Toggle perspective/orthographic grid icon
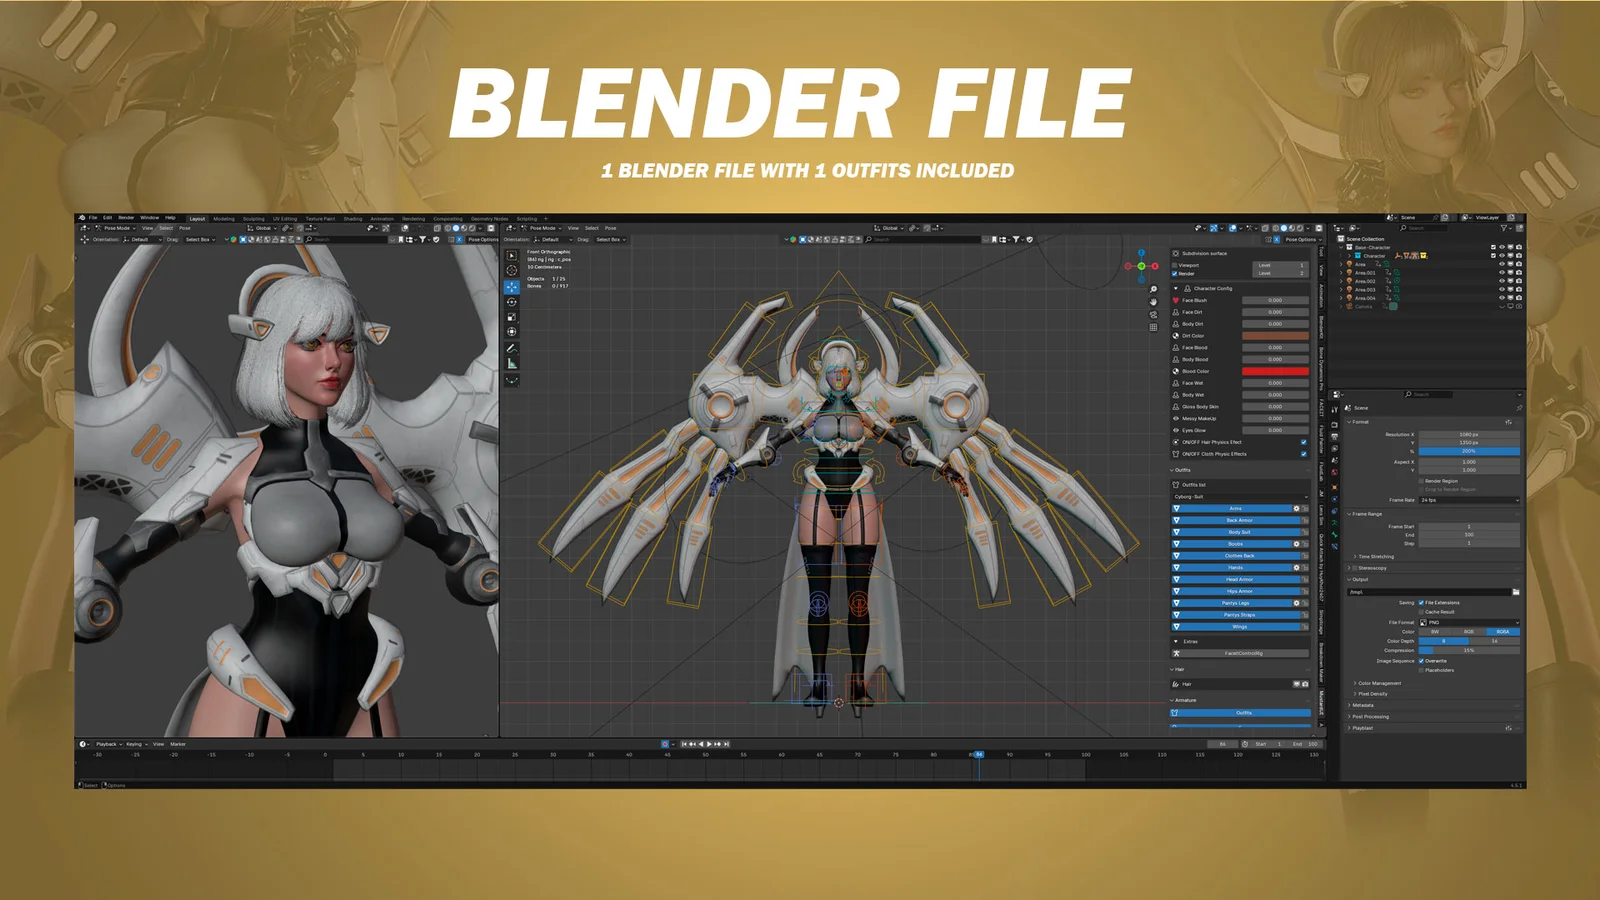 (x=1153, y=327)
